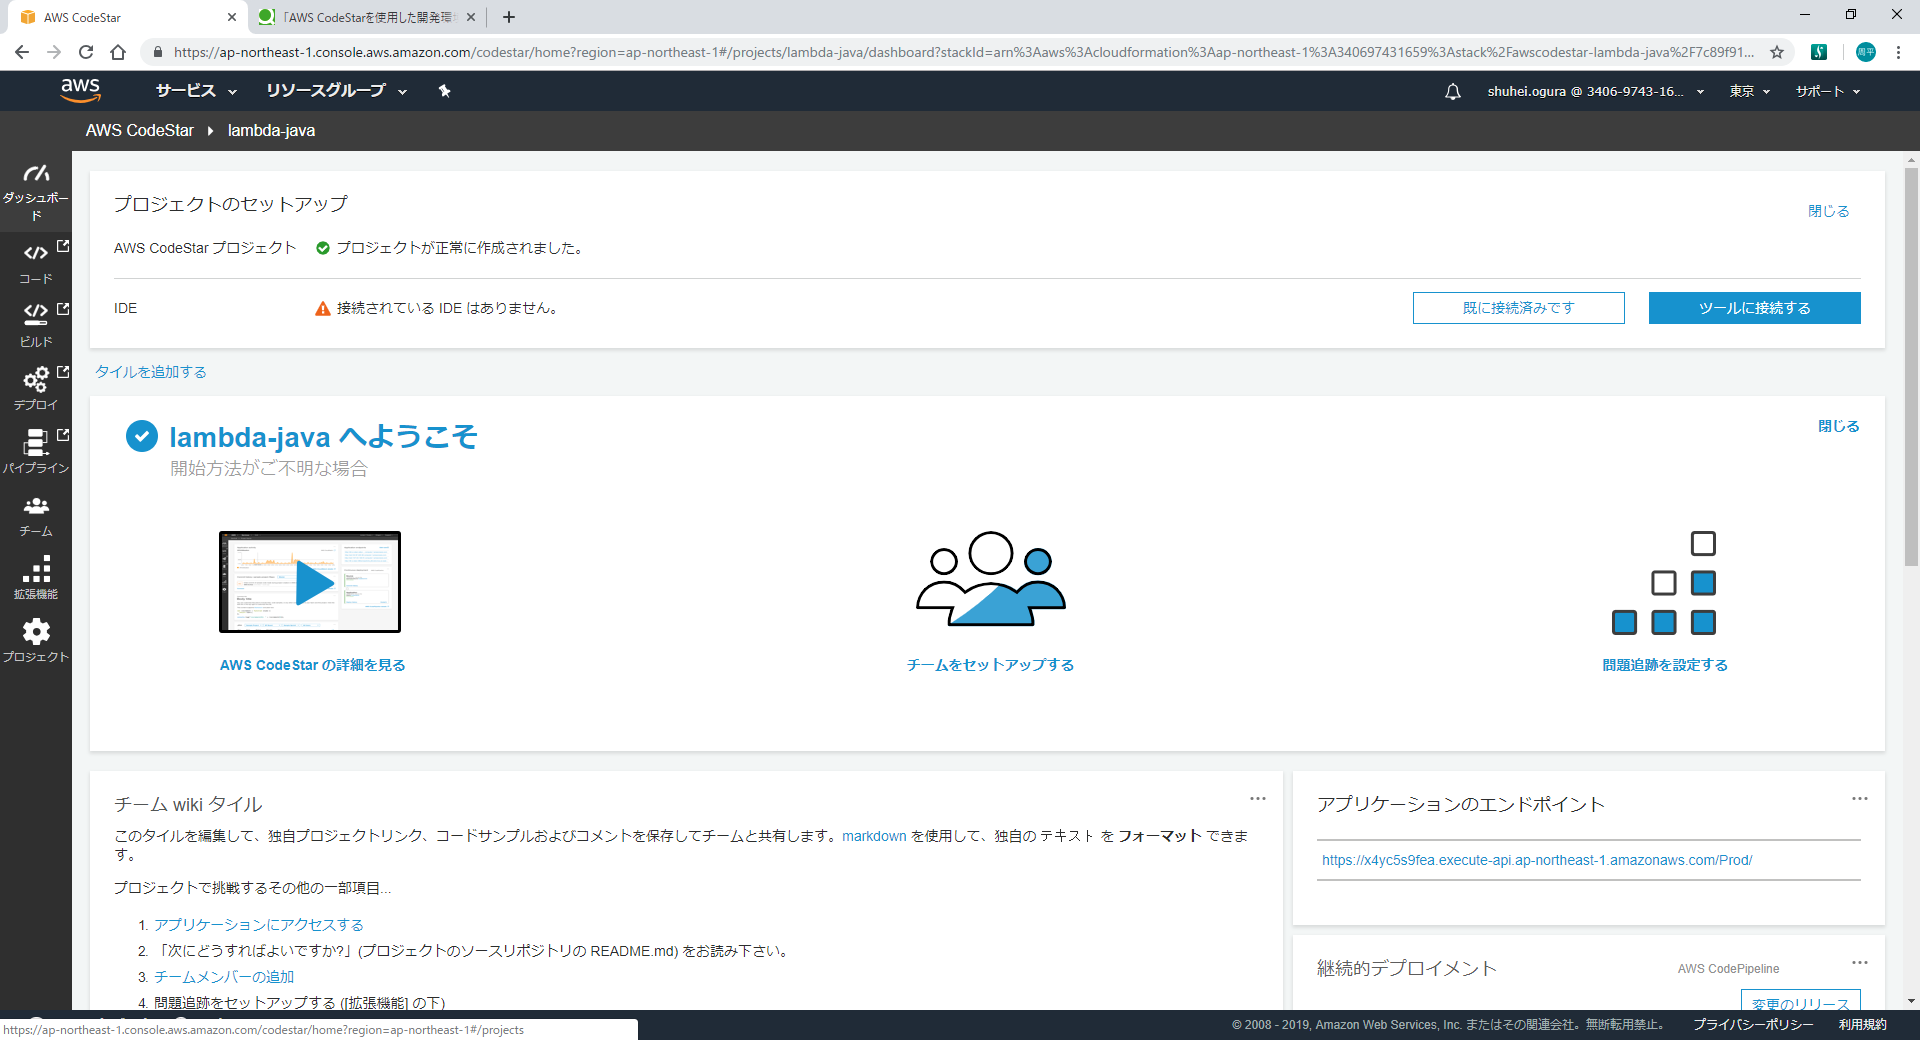
Task: Click the ツールに接続する button
Action: (1754, 308)
